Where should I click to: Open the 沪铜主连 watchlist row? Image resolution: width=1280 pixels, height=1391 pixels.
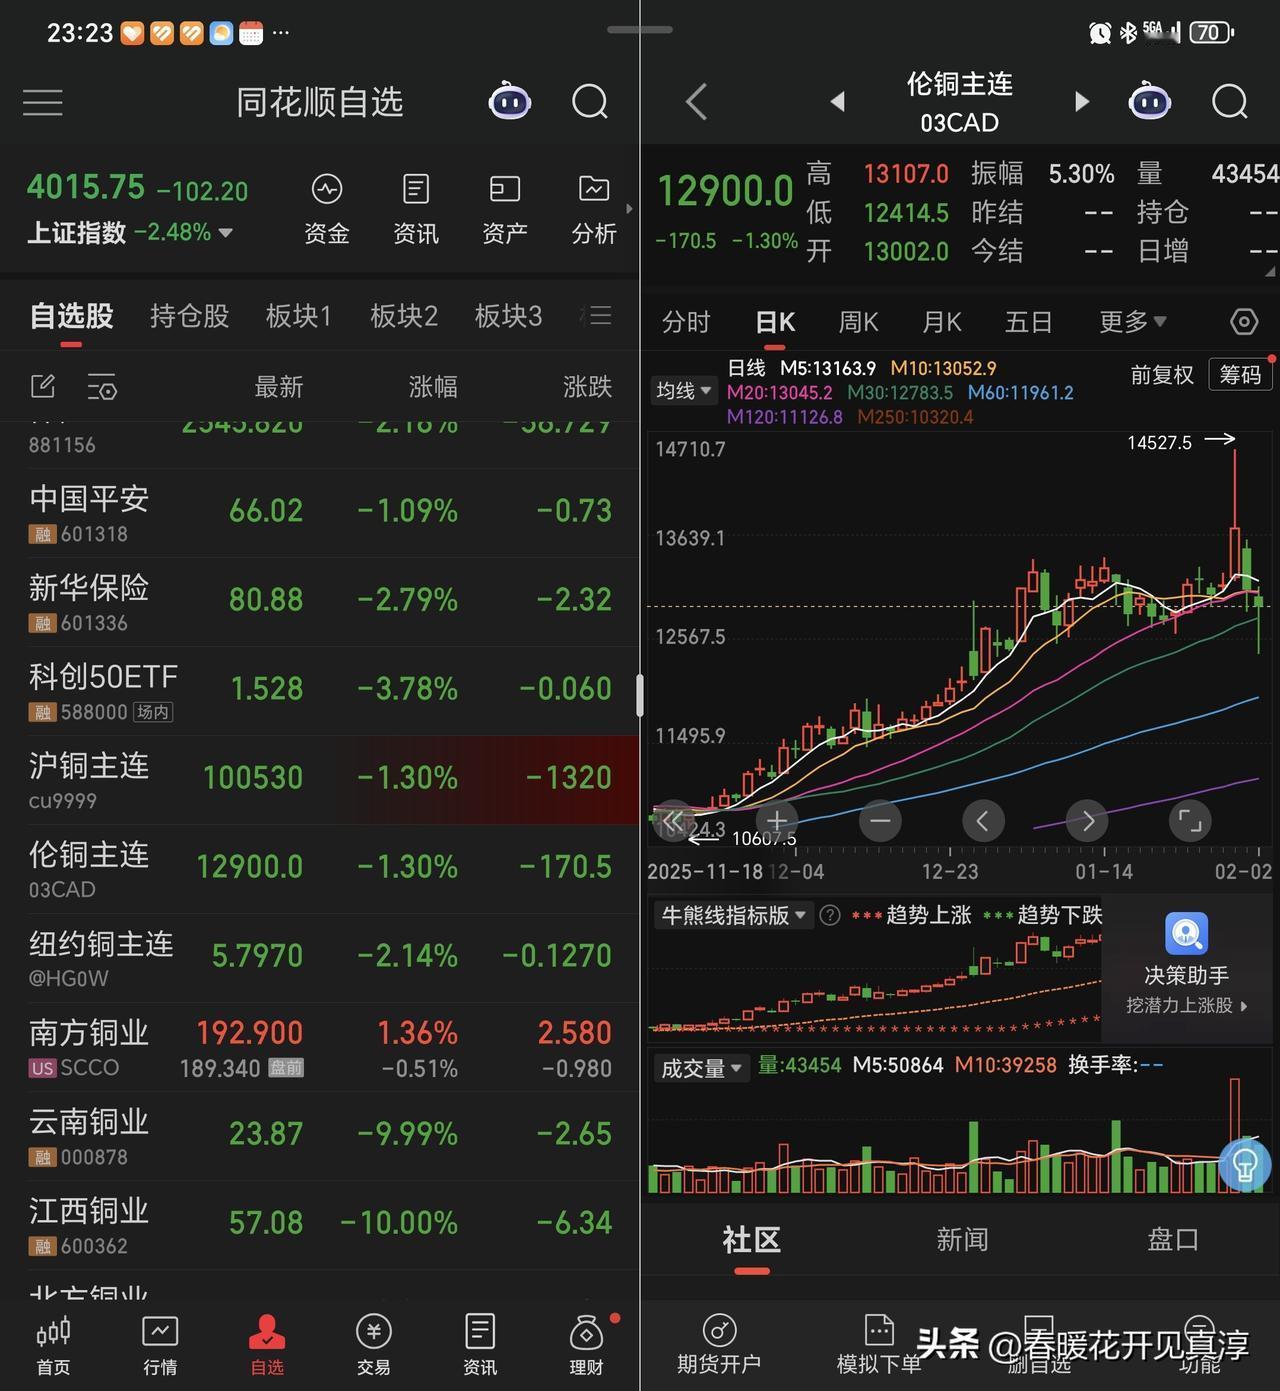point(320,780)
